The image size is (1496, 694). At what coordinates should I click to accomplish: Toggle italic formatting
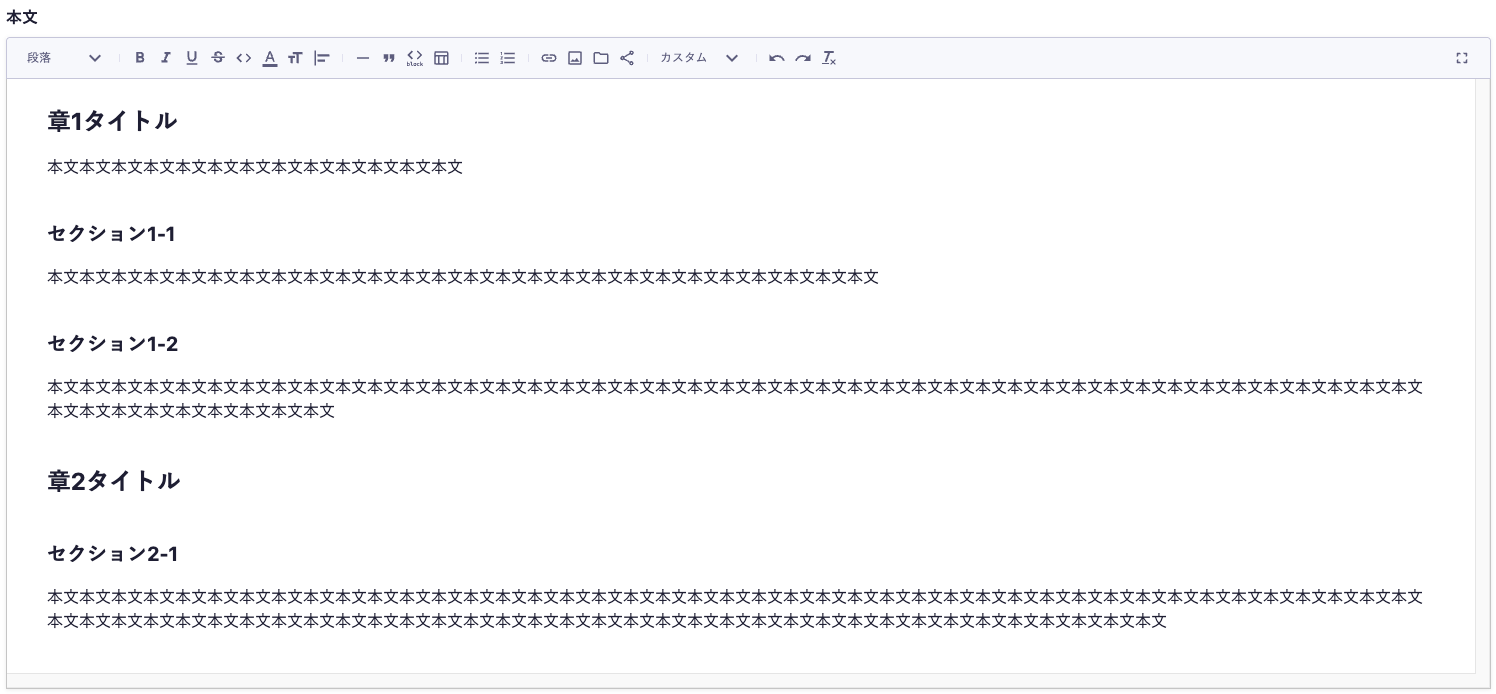point(166,58)
